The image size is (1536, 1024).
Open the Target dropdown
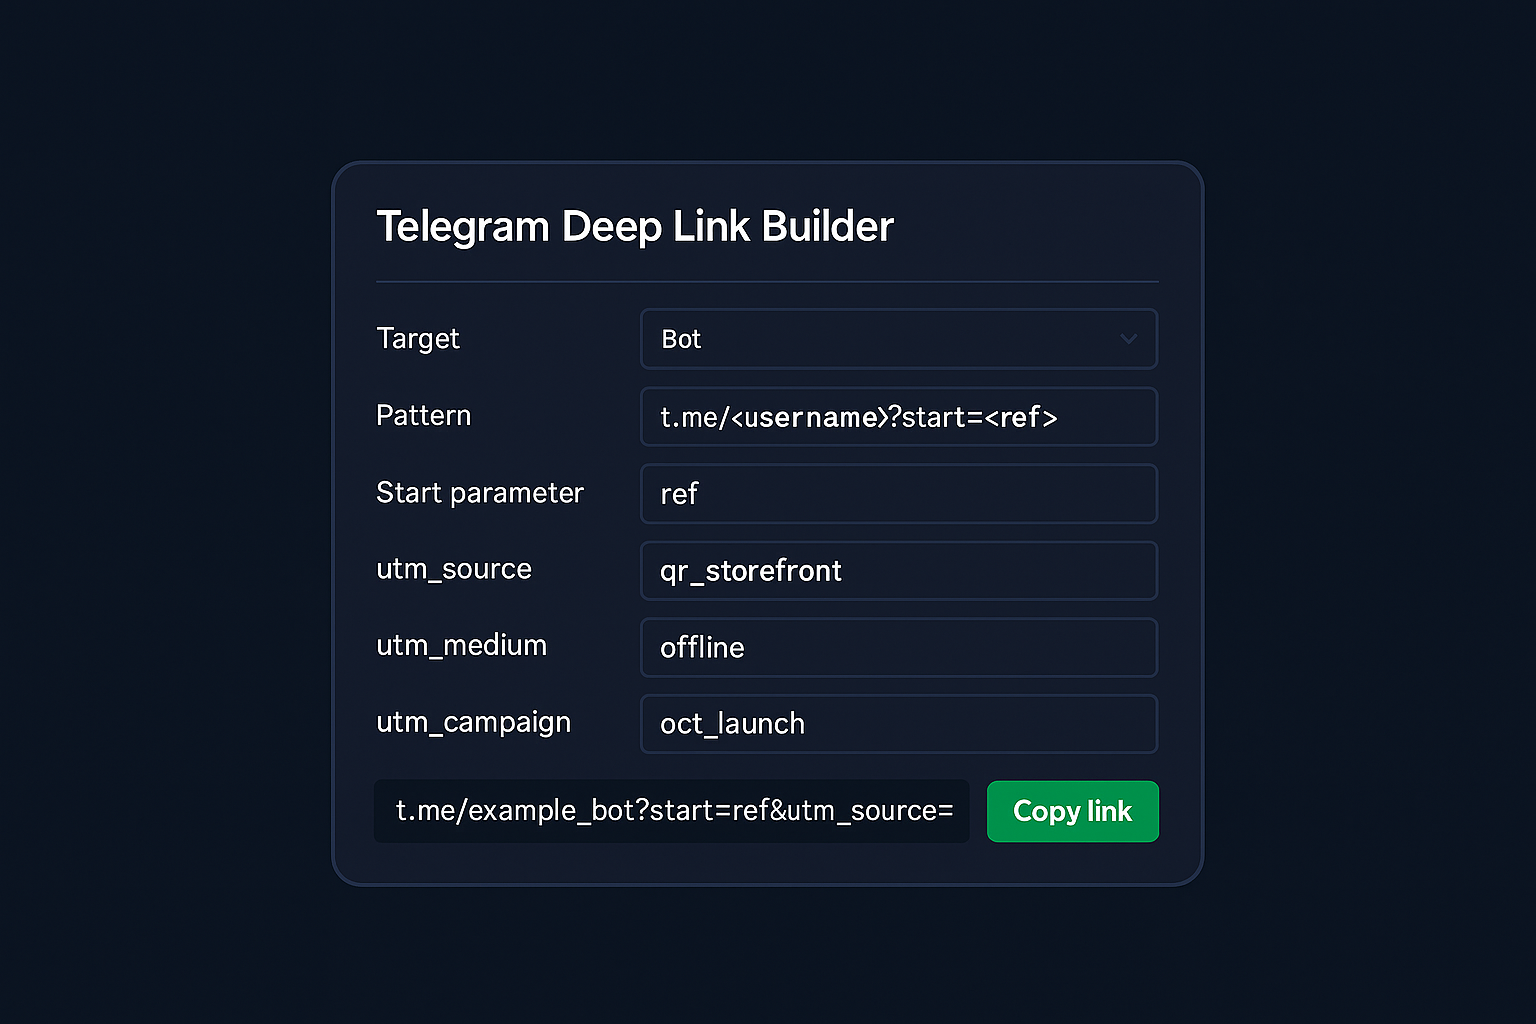point(897,339)
